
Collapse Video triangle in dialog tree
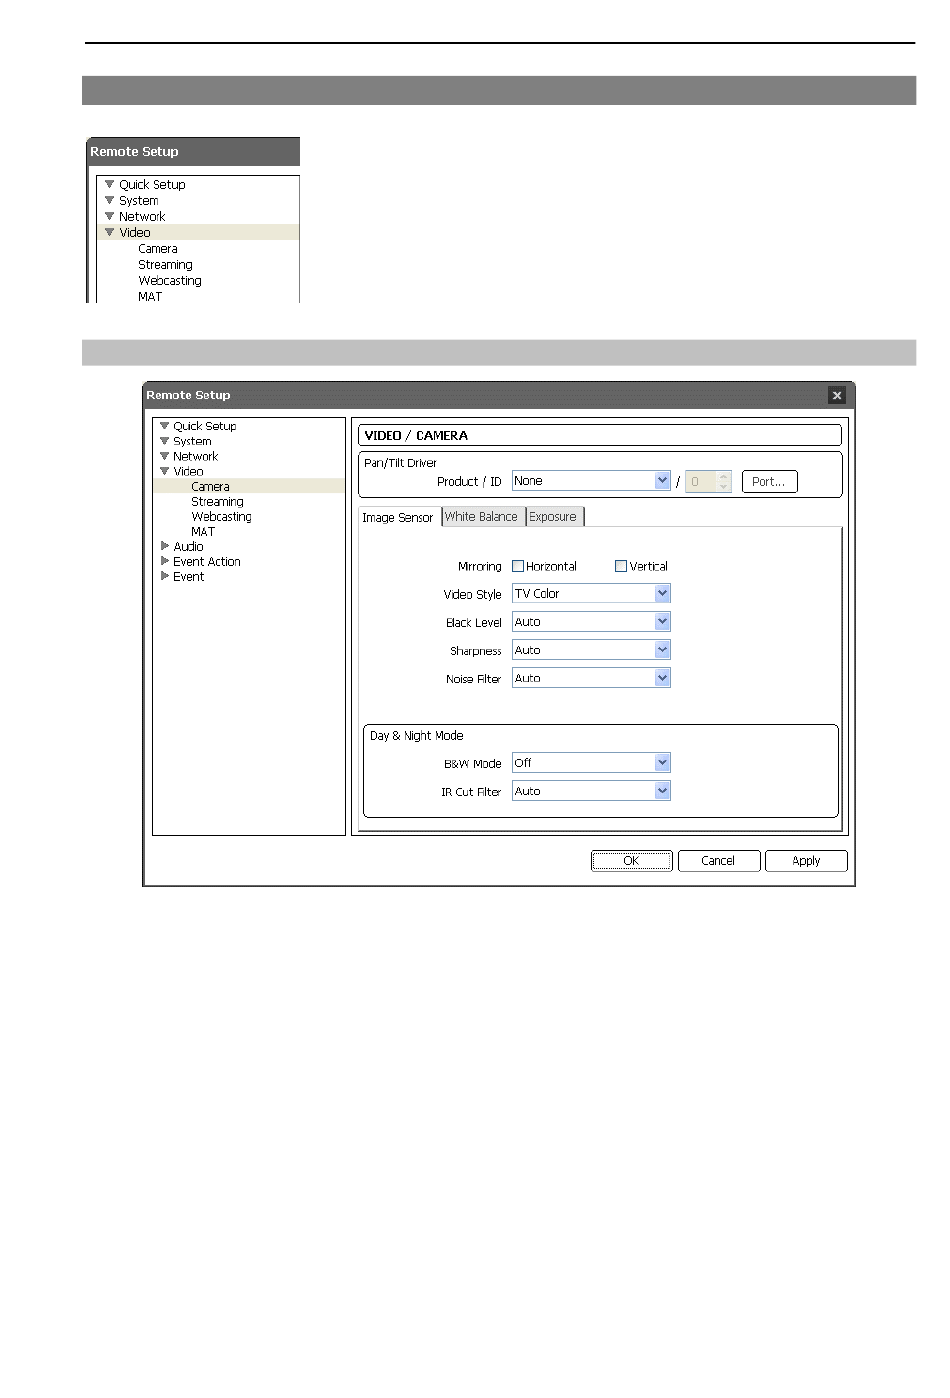[x=165, y=471]
